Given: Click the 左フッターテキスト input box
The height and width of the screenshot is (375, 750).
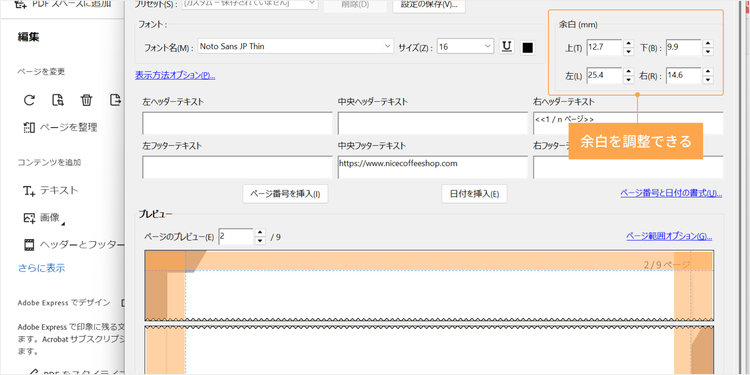Looking at the screenshot, I should point(237,167).
